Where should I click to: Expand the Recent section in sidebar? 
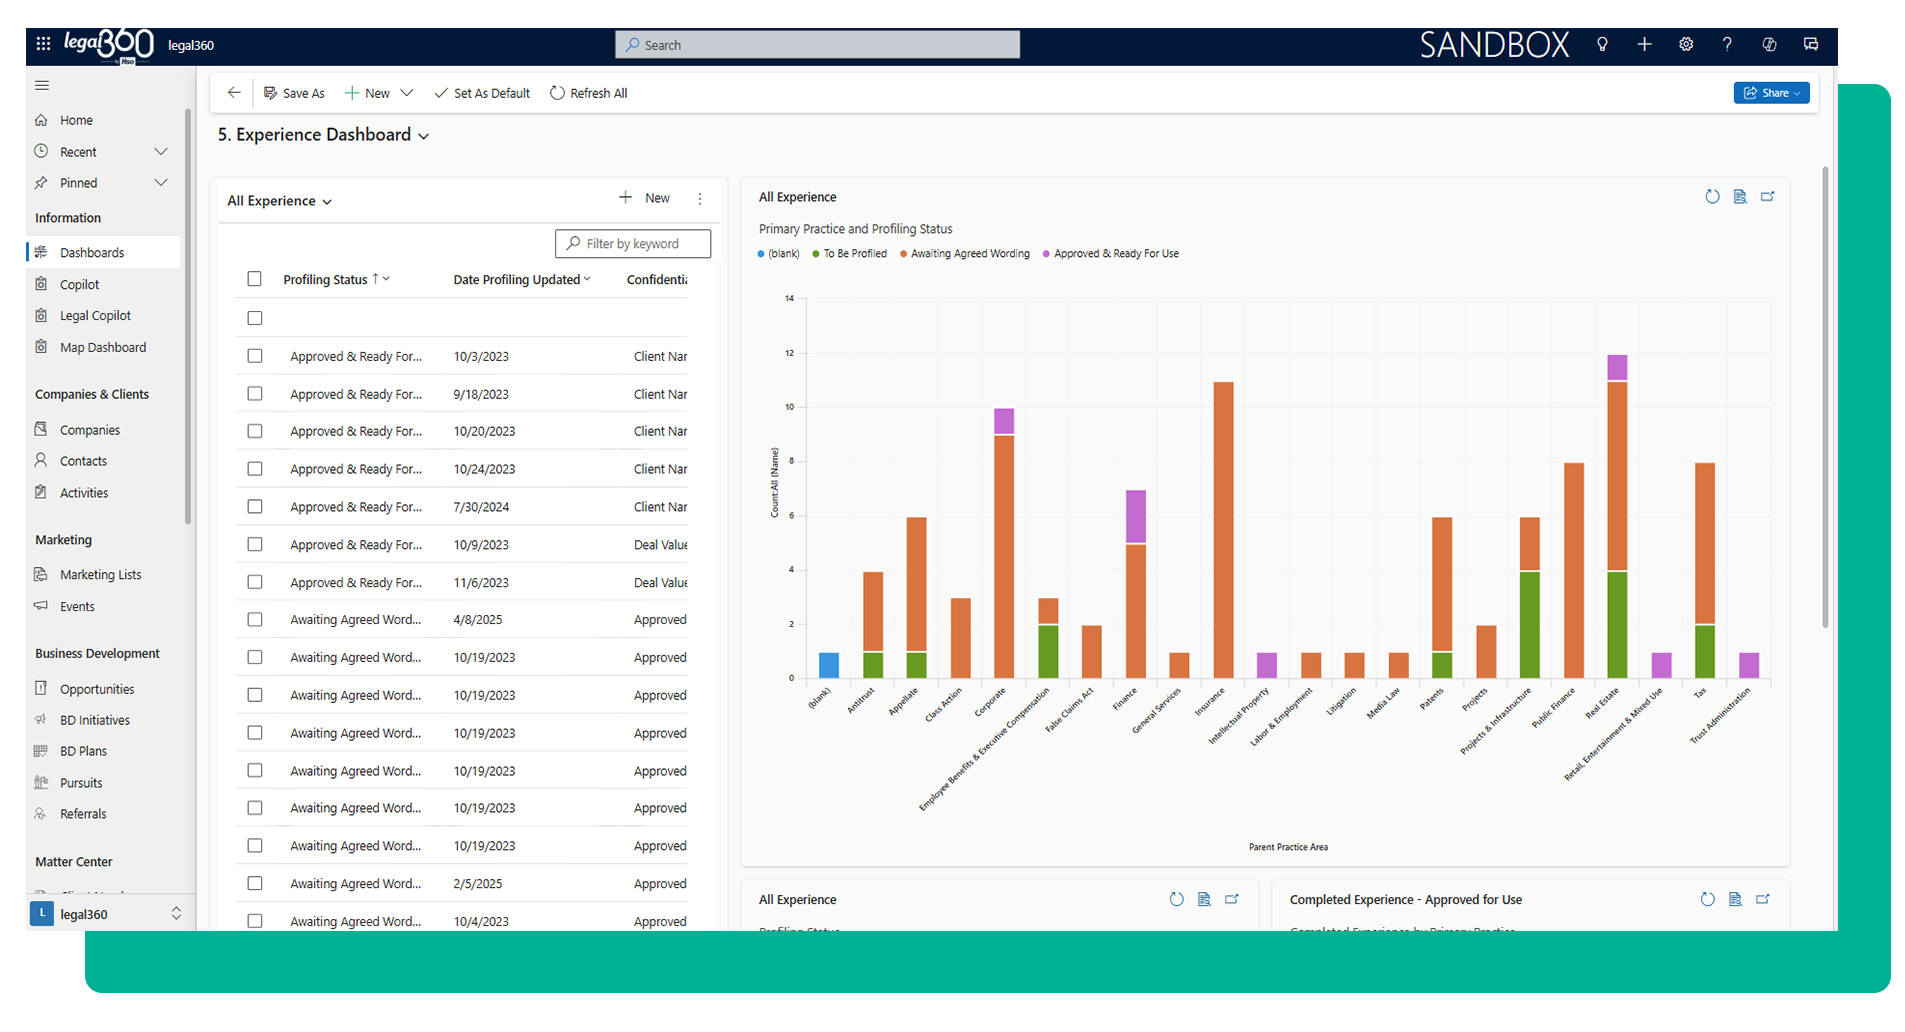click(x=161, y=152)
